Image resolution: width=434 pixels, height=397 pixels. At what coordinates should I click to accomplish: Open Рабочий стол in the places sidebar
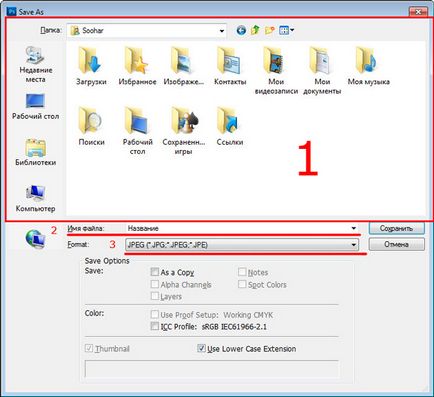35,107
